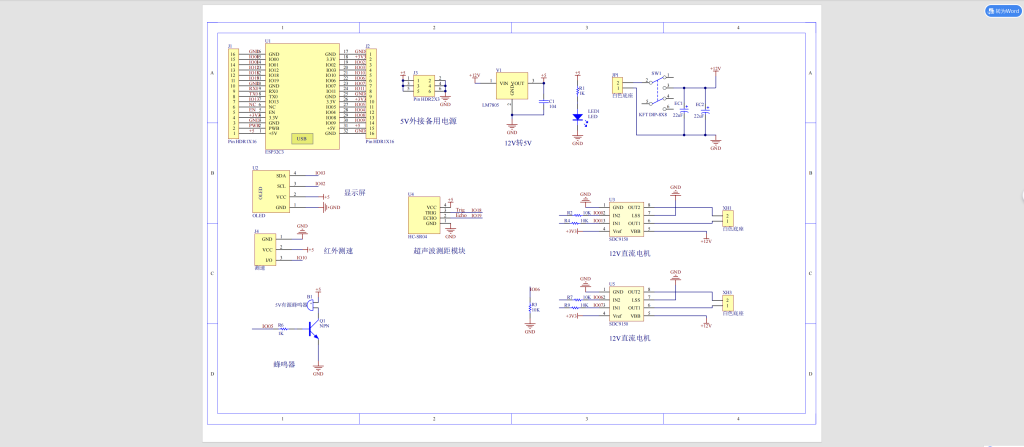
Task: Click the LM7805 voltage regulator symbol
Action: pos(512,89)
